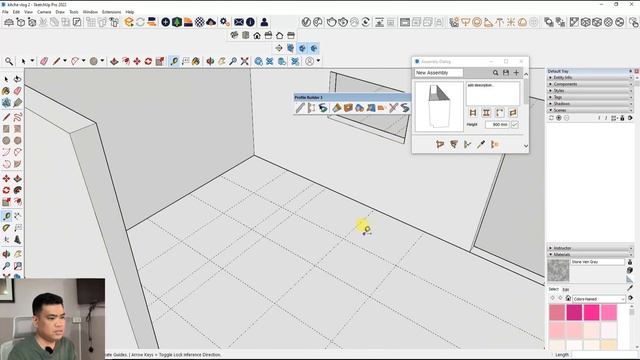Click the Search magnifier in top toolbar
Image resolution: width=640 pixels, height=360 pixels.
[x=9, y=61]
